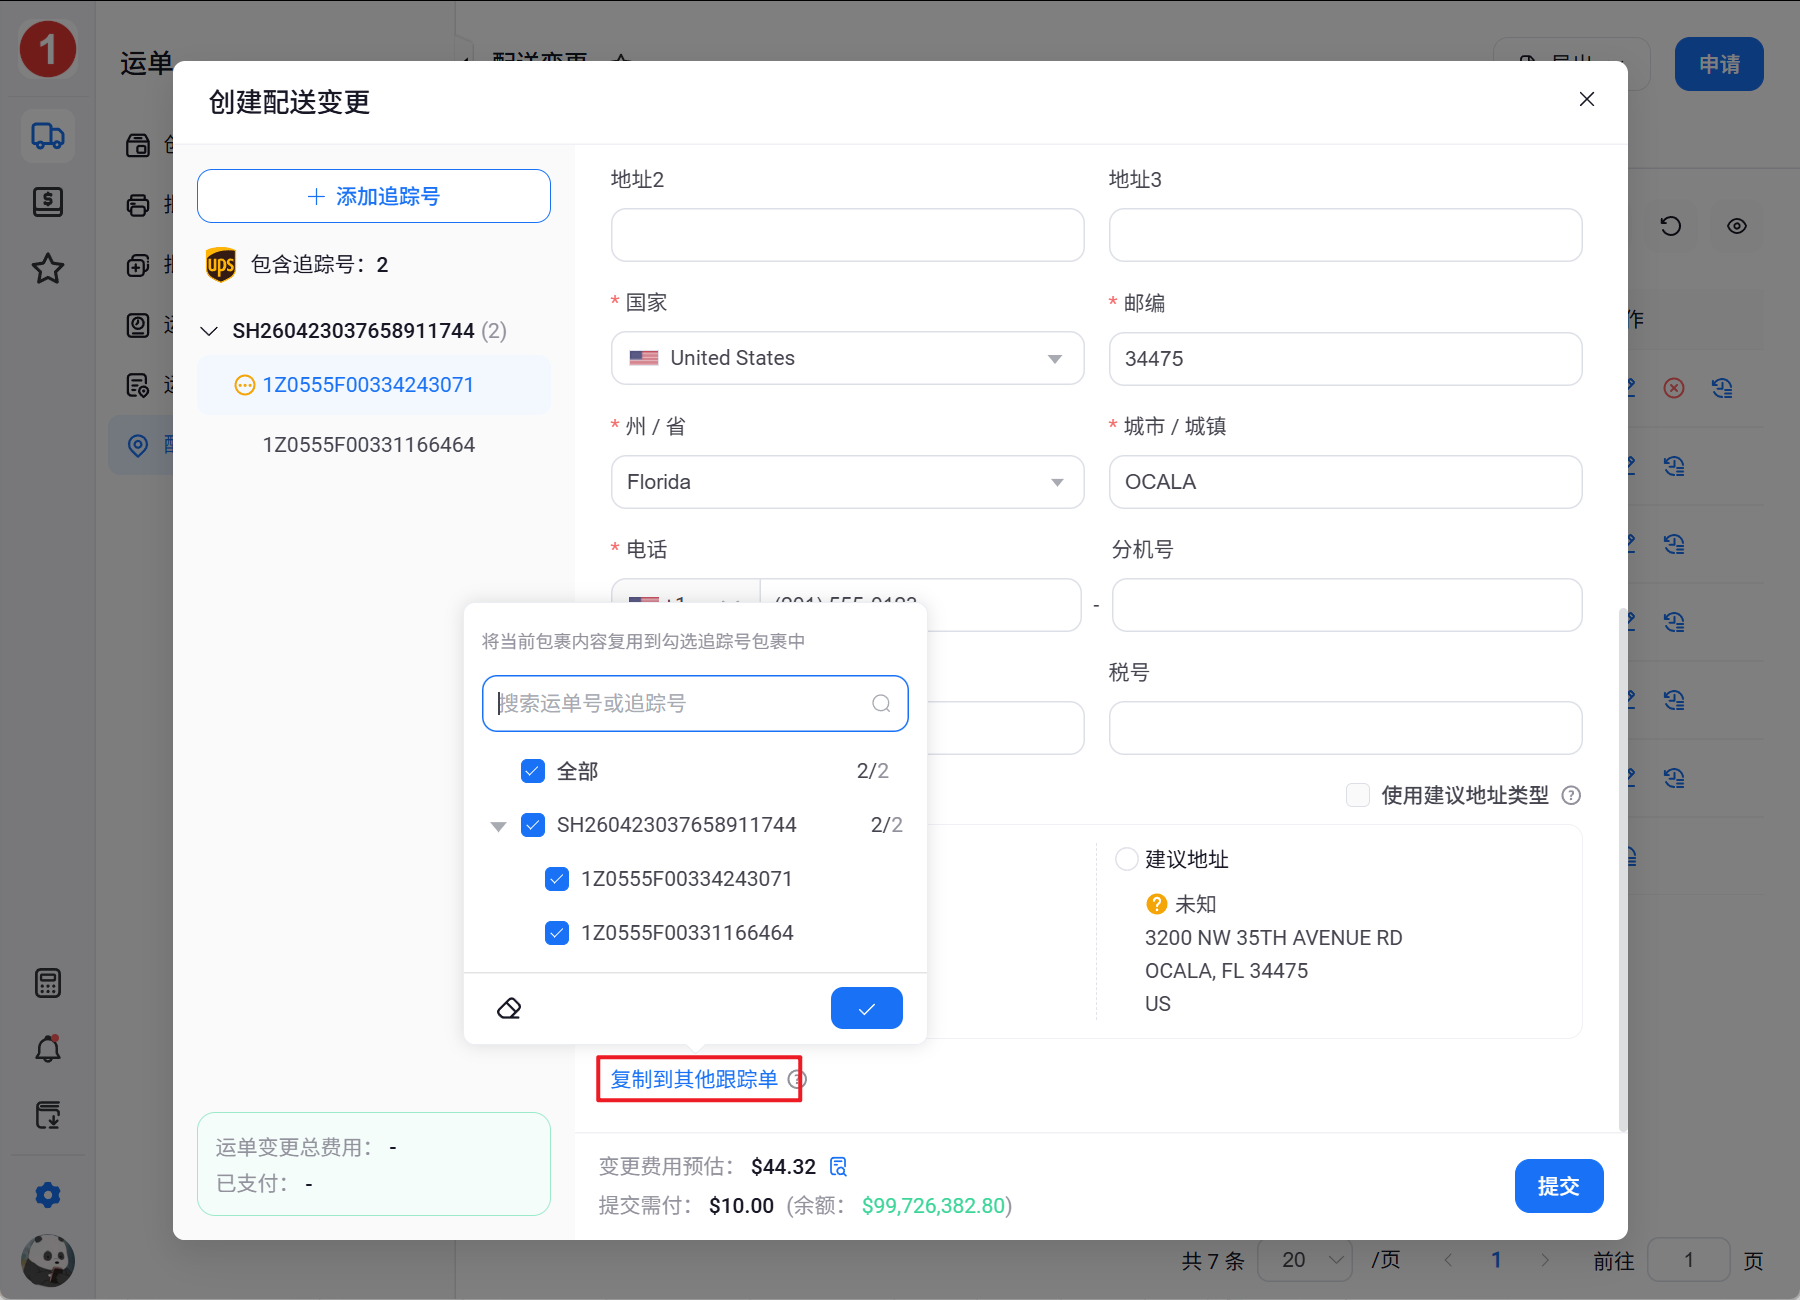Open the 州/省 Florida dropdown
The width and height of the screenshot is (1800, 1300).
point(848,482)
